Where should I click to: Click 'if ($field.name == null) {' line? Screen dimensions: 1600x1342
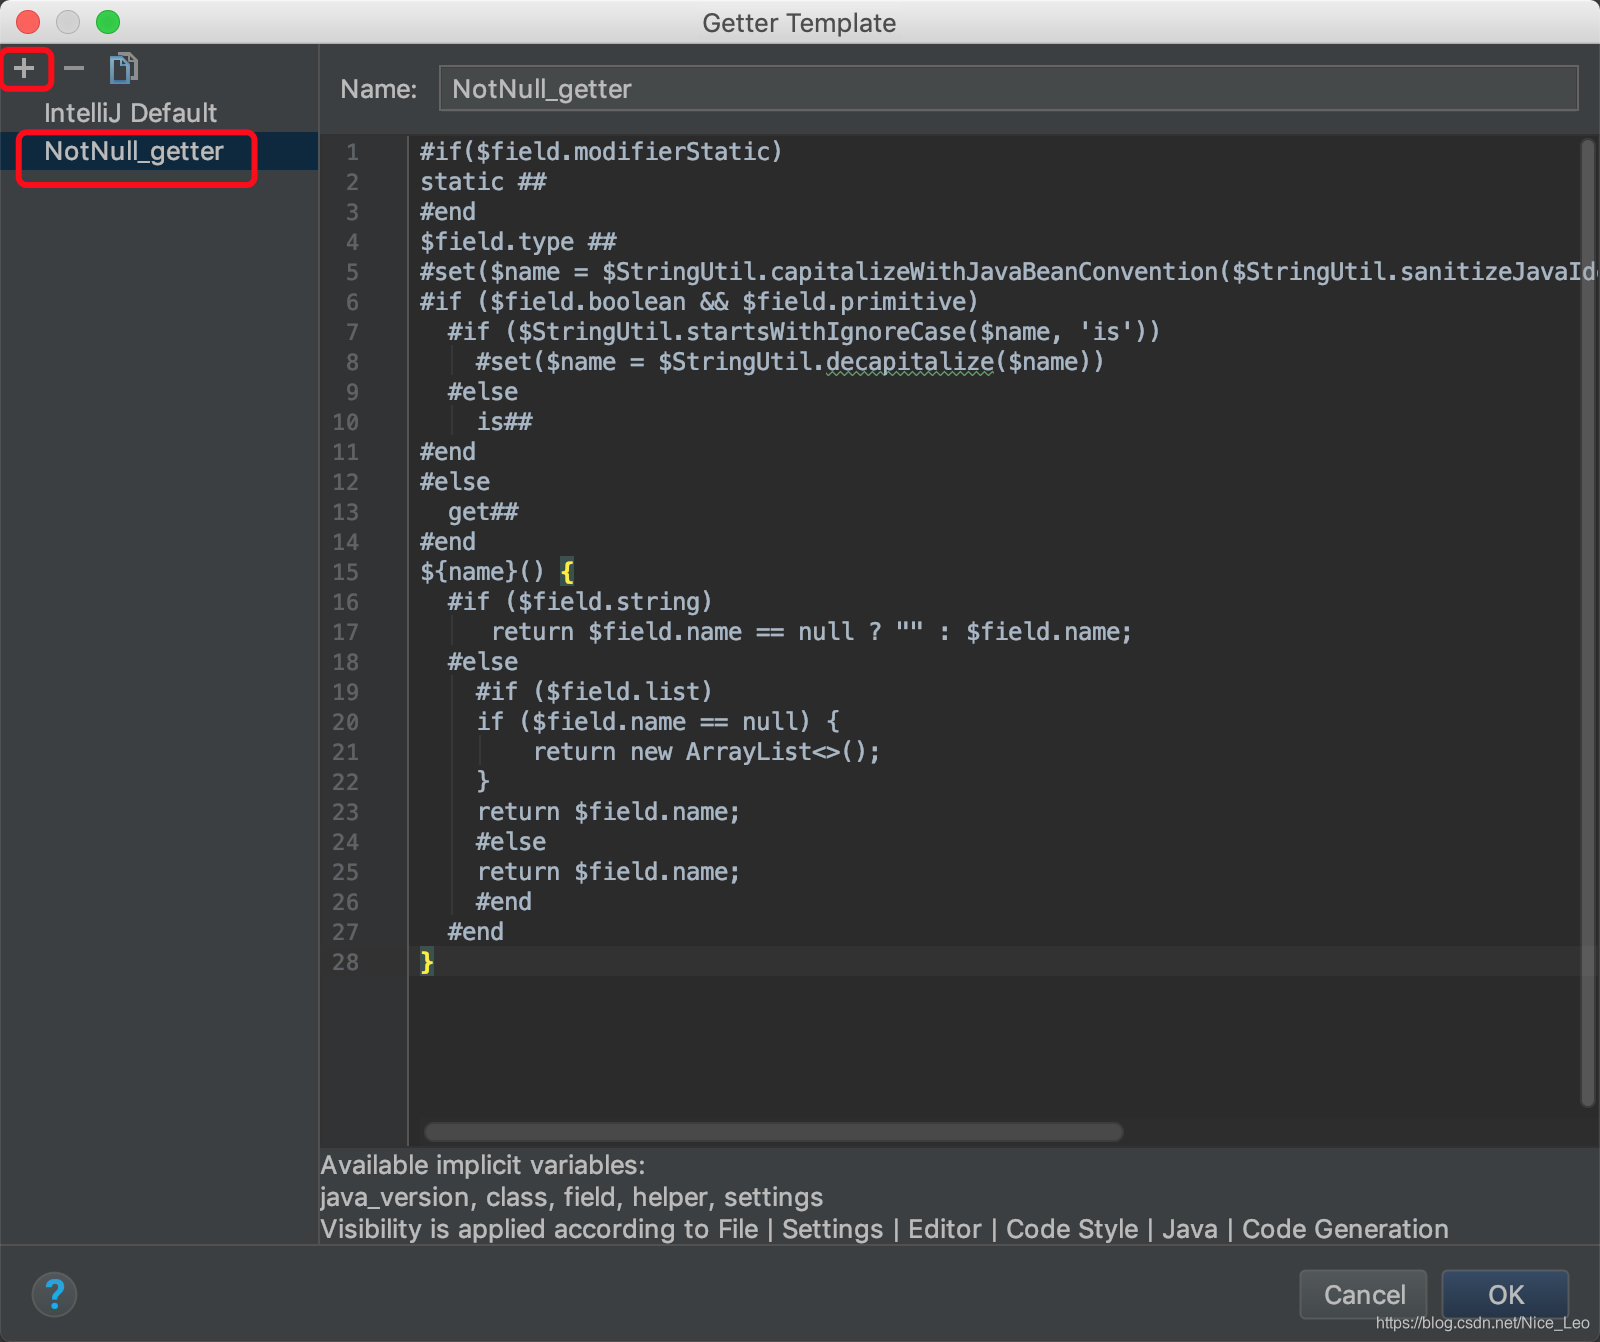coord(658,722)
